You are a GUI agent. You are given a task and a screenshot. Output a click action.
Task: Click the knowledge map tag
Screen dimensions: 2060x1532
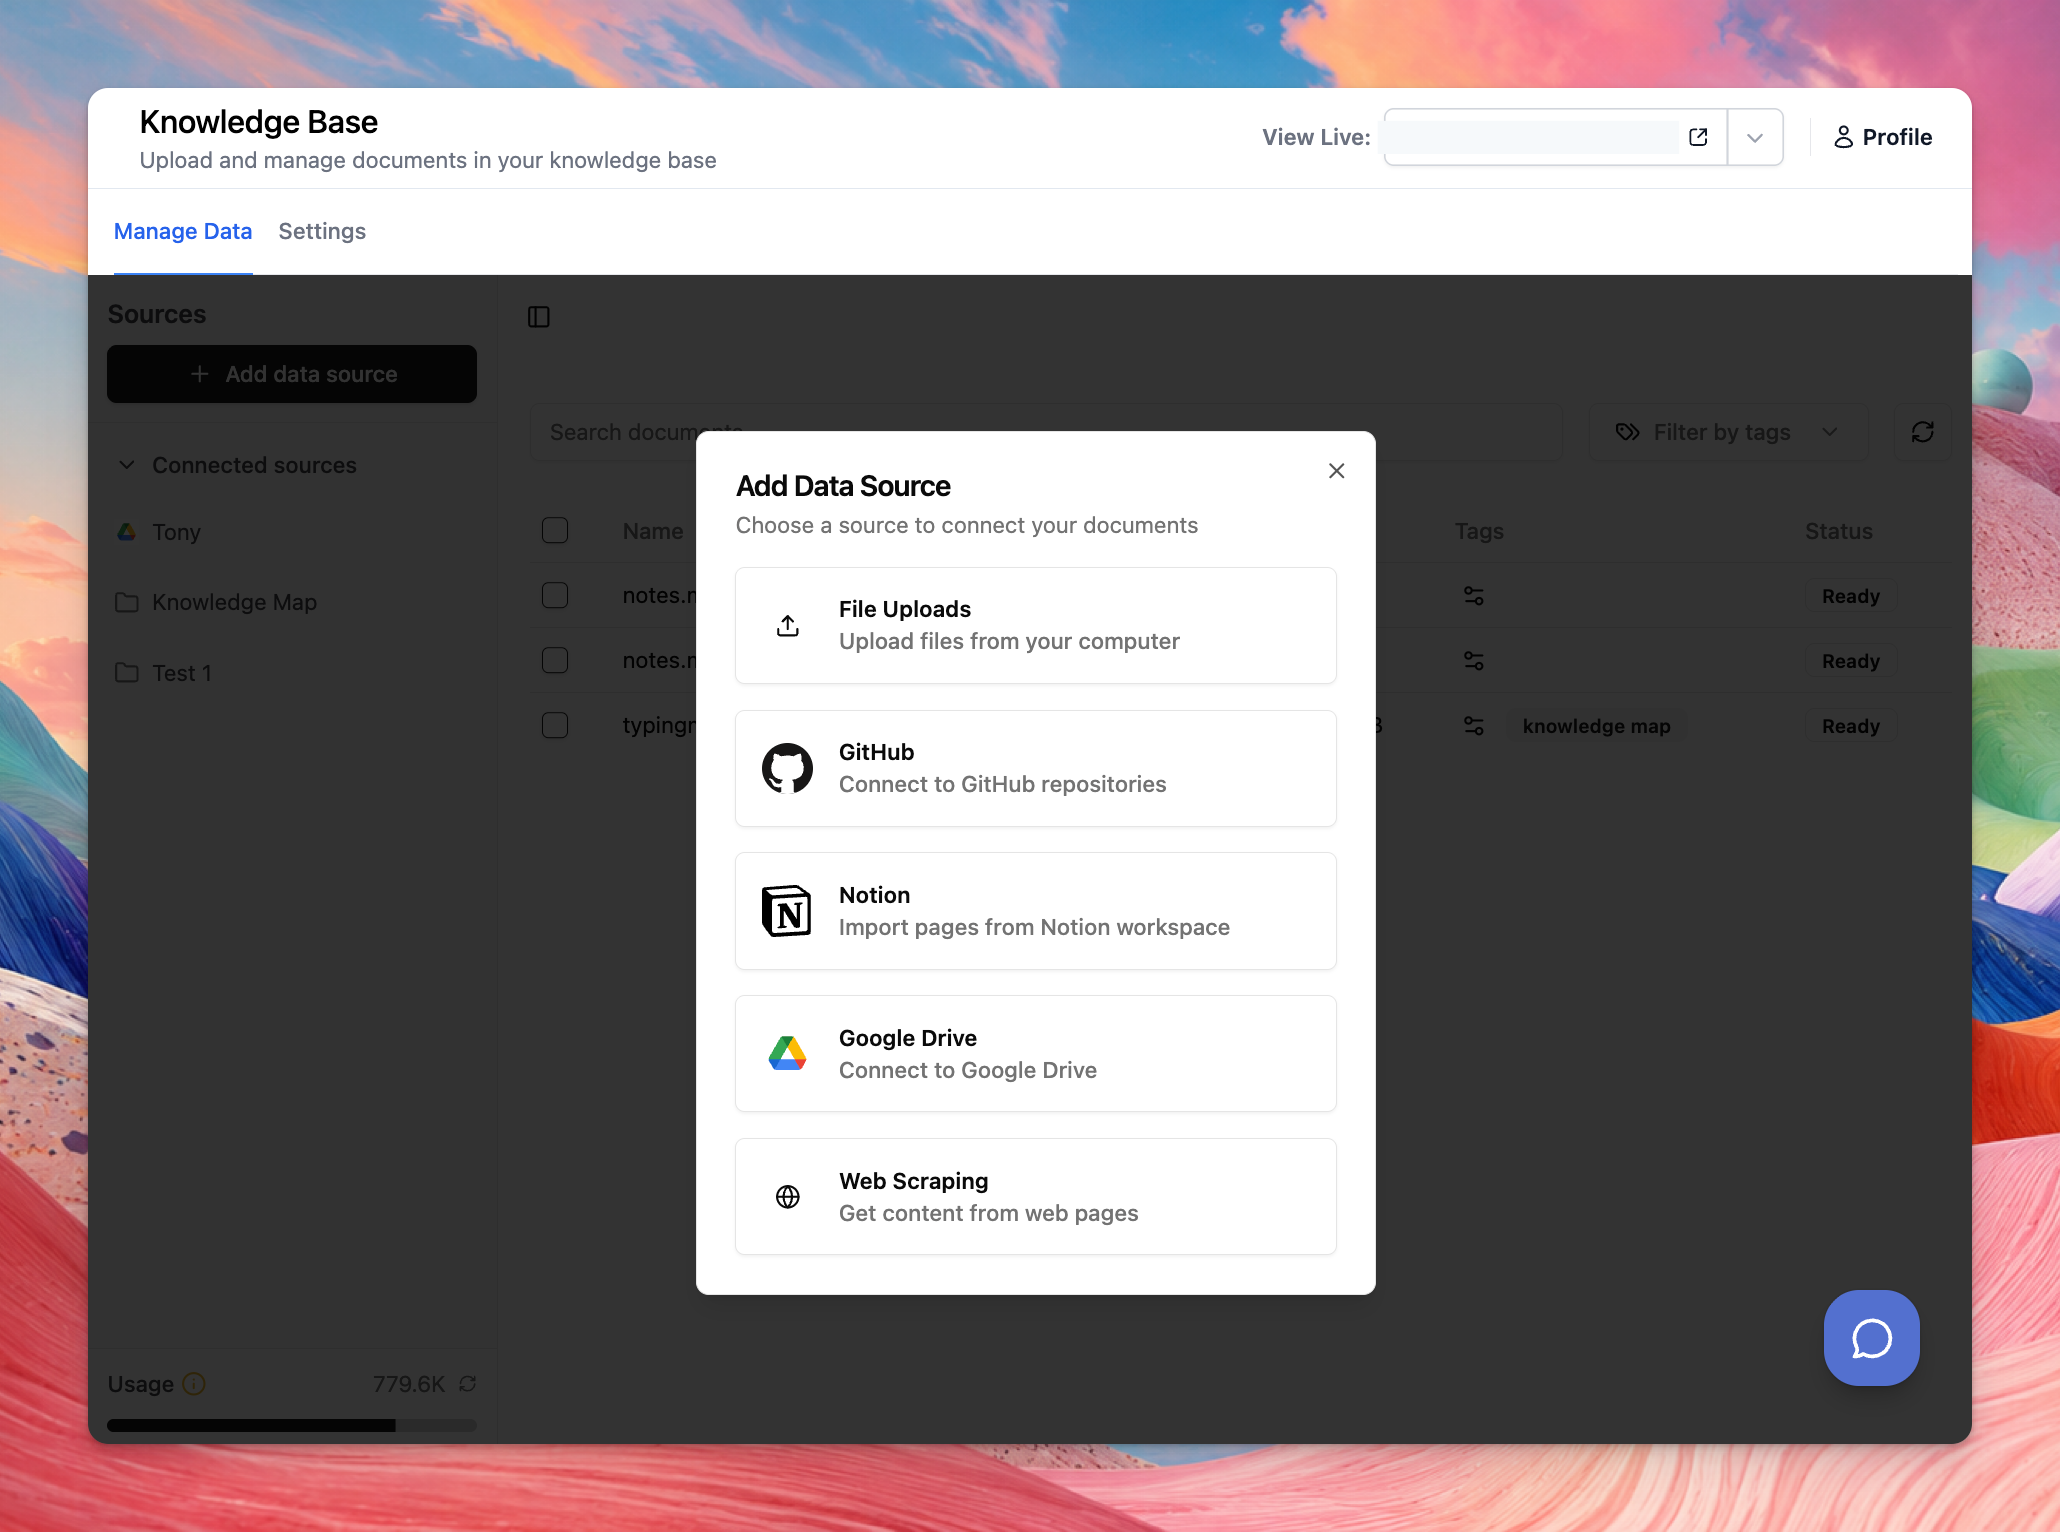(1596, 726)
